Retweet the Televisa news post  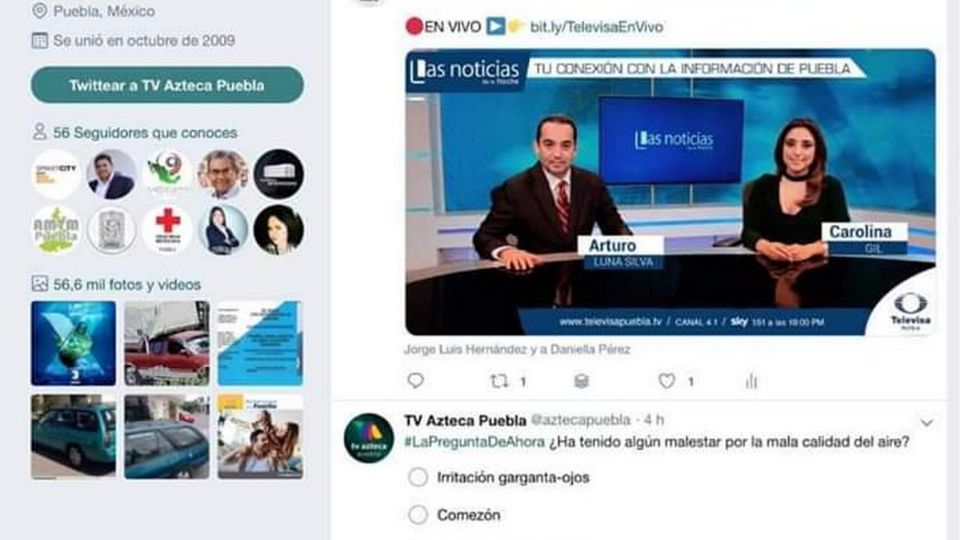499,381
